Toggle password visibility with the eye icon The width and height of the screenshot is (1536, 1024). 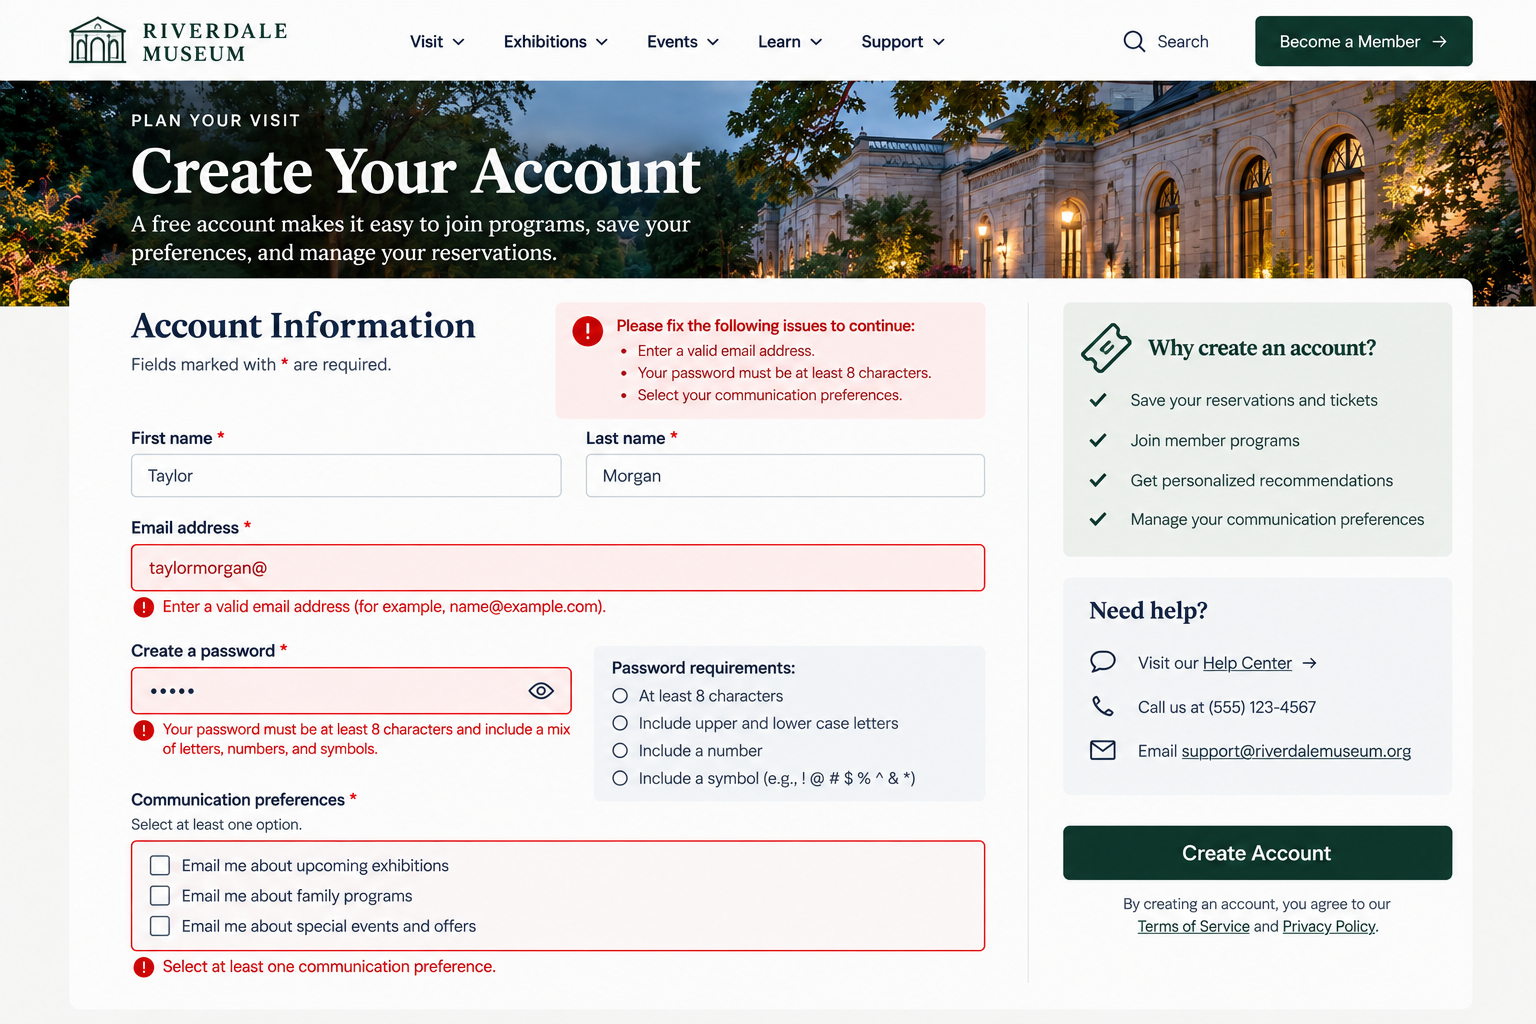(541, 691)
